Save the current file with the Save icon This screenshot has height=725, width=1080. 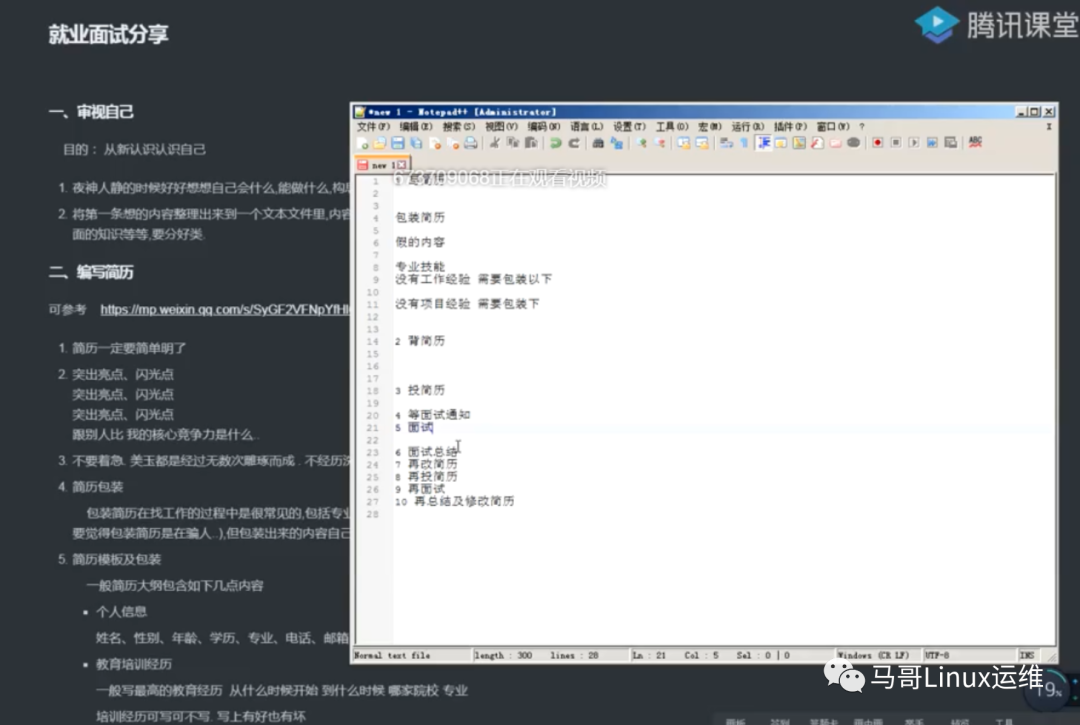pos(400,142)
